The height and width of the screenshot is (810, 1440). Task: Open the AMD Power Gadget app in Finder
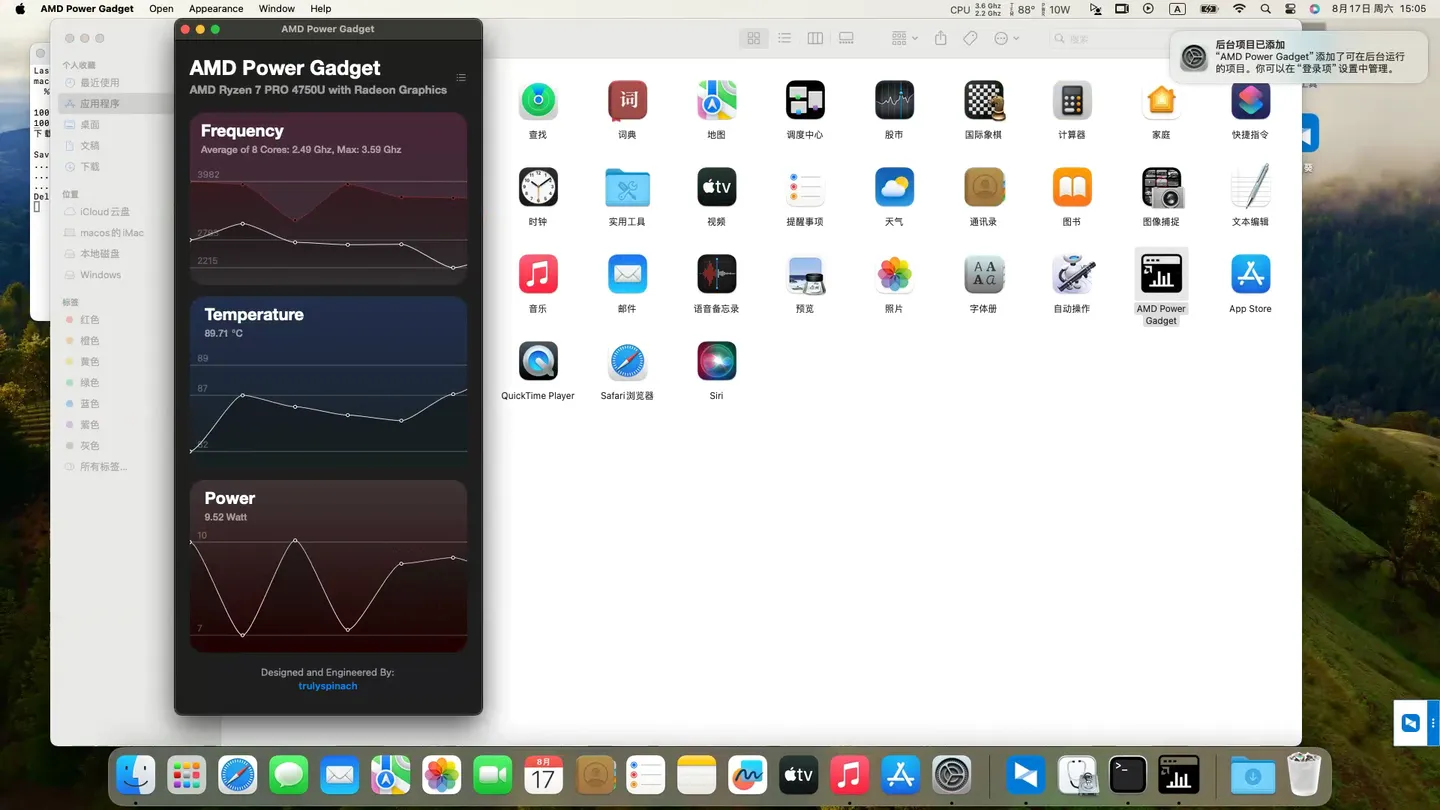pyautogui.click(x=1161, y=274)
